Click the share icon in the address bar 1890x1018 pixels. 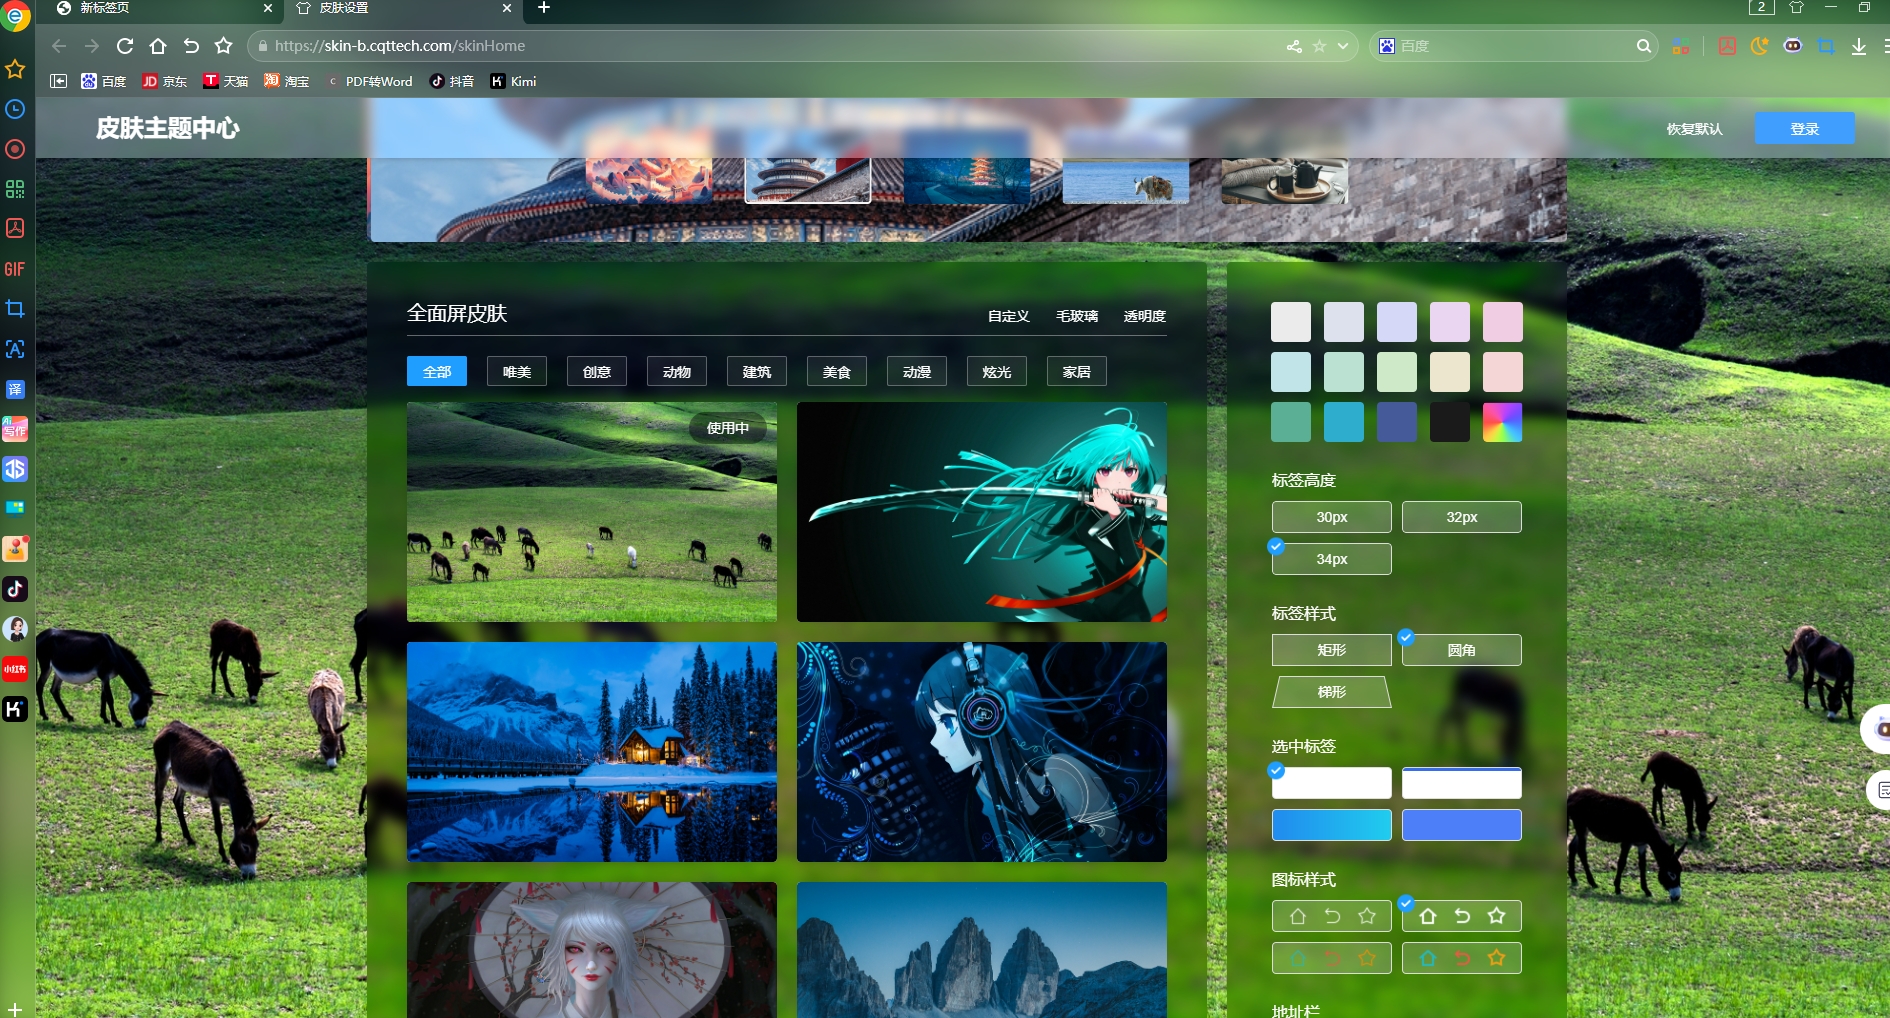1294,46
